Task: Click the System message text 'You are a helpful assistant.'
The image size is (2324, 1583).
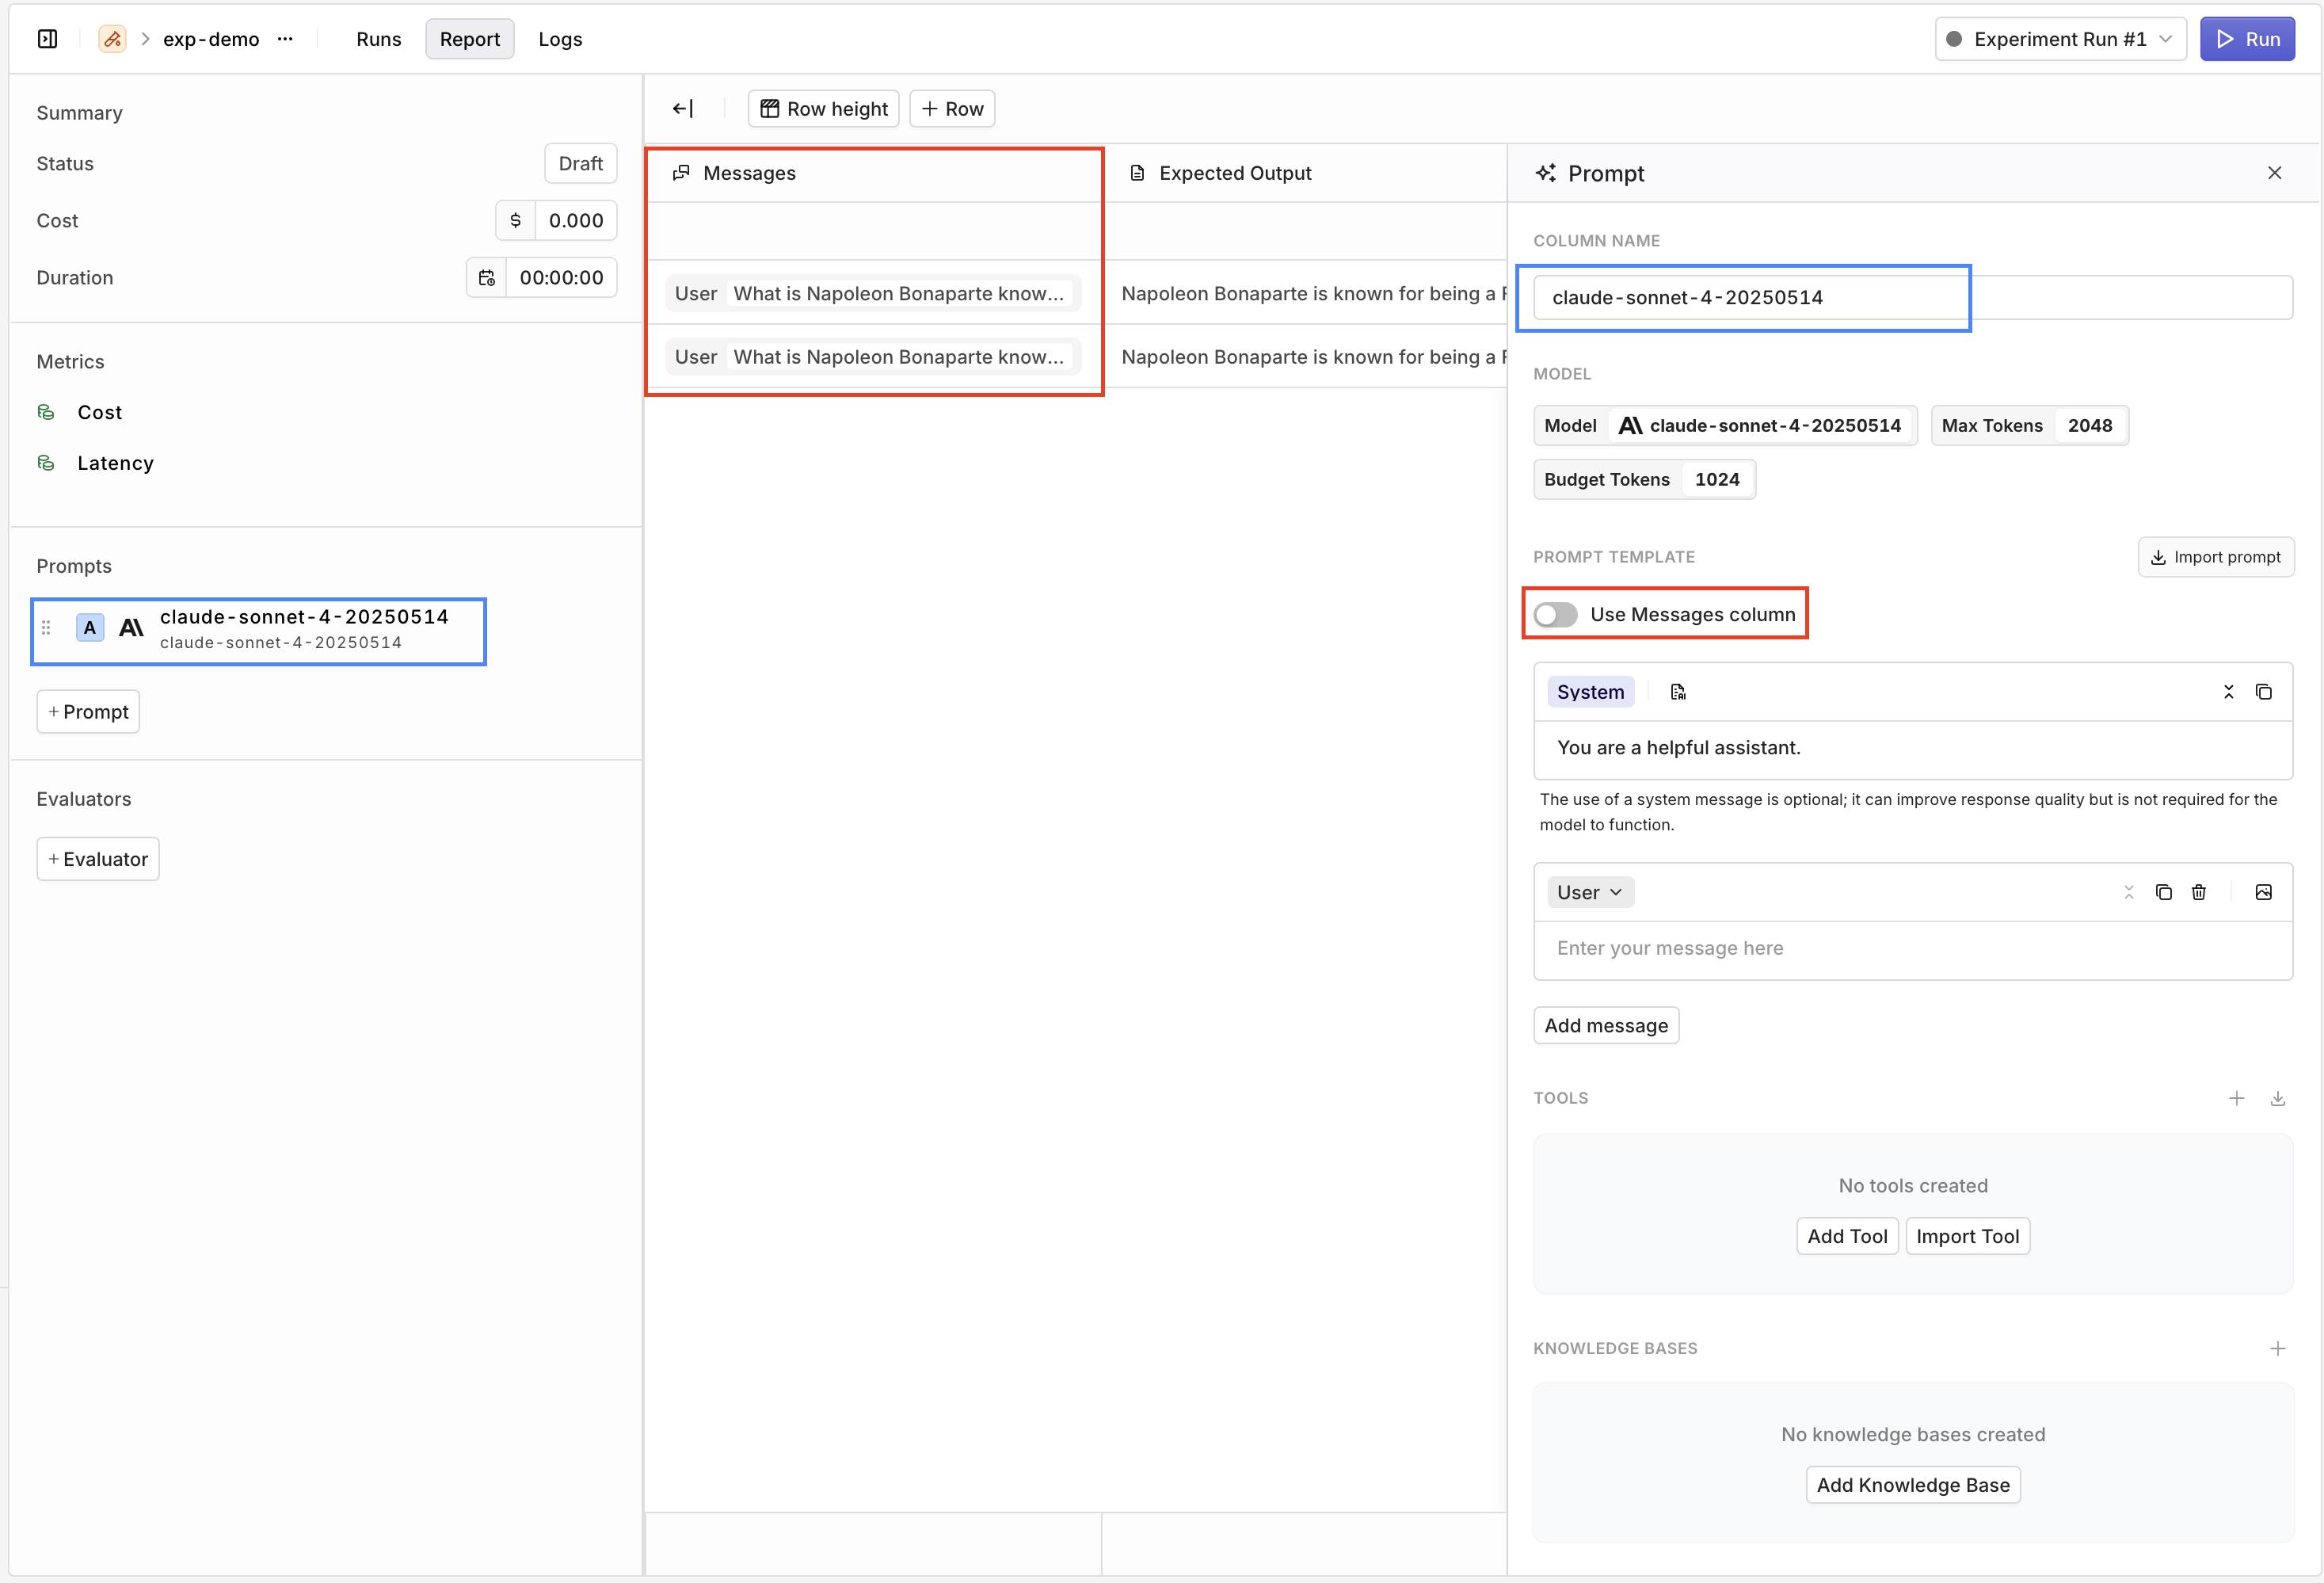Action: pos(1678,748)
